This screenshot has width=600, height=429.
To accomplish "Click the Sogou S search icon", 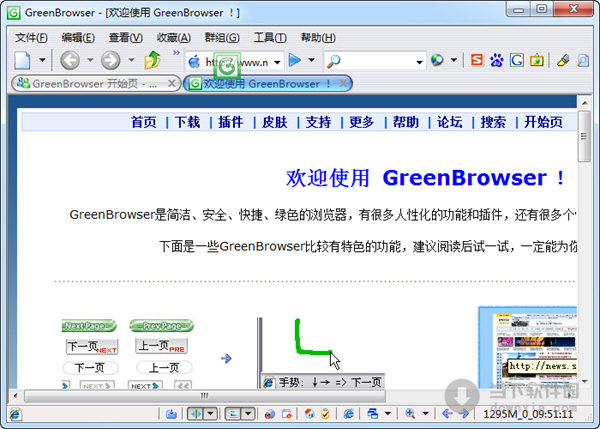I will click(x=477, y=60).
